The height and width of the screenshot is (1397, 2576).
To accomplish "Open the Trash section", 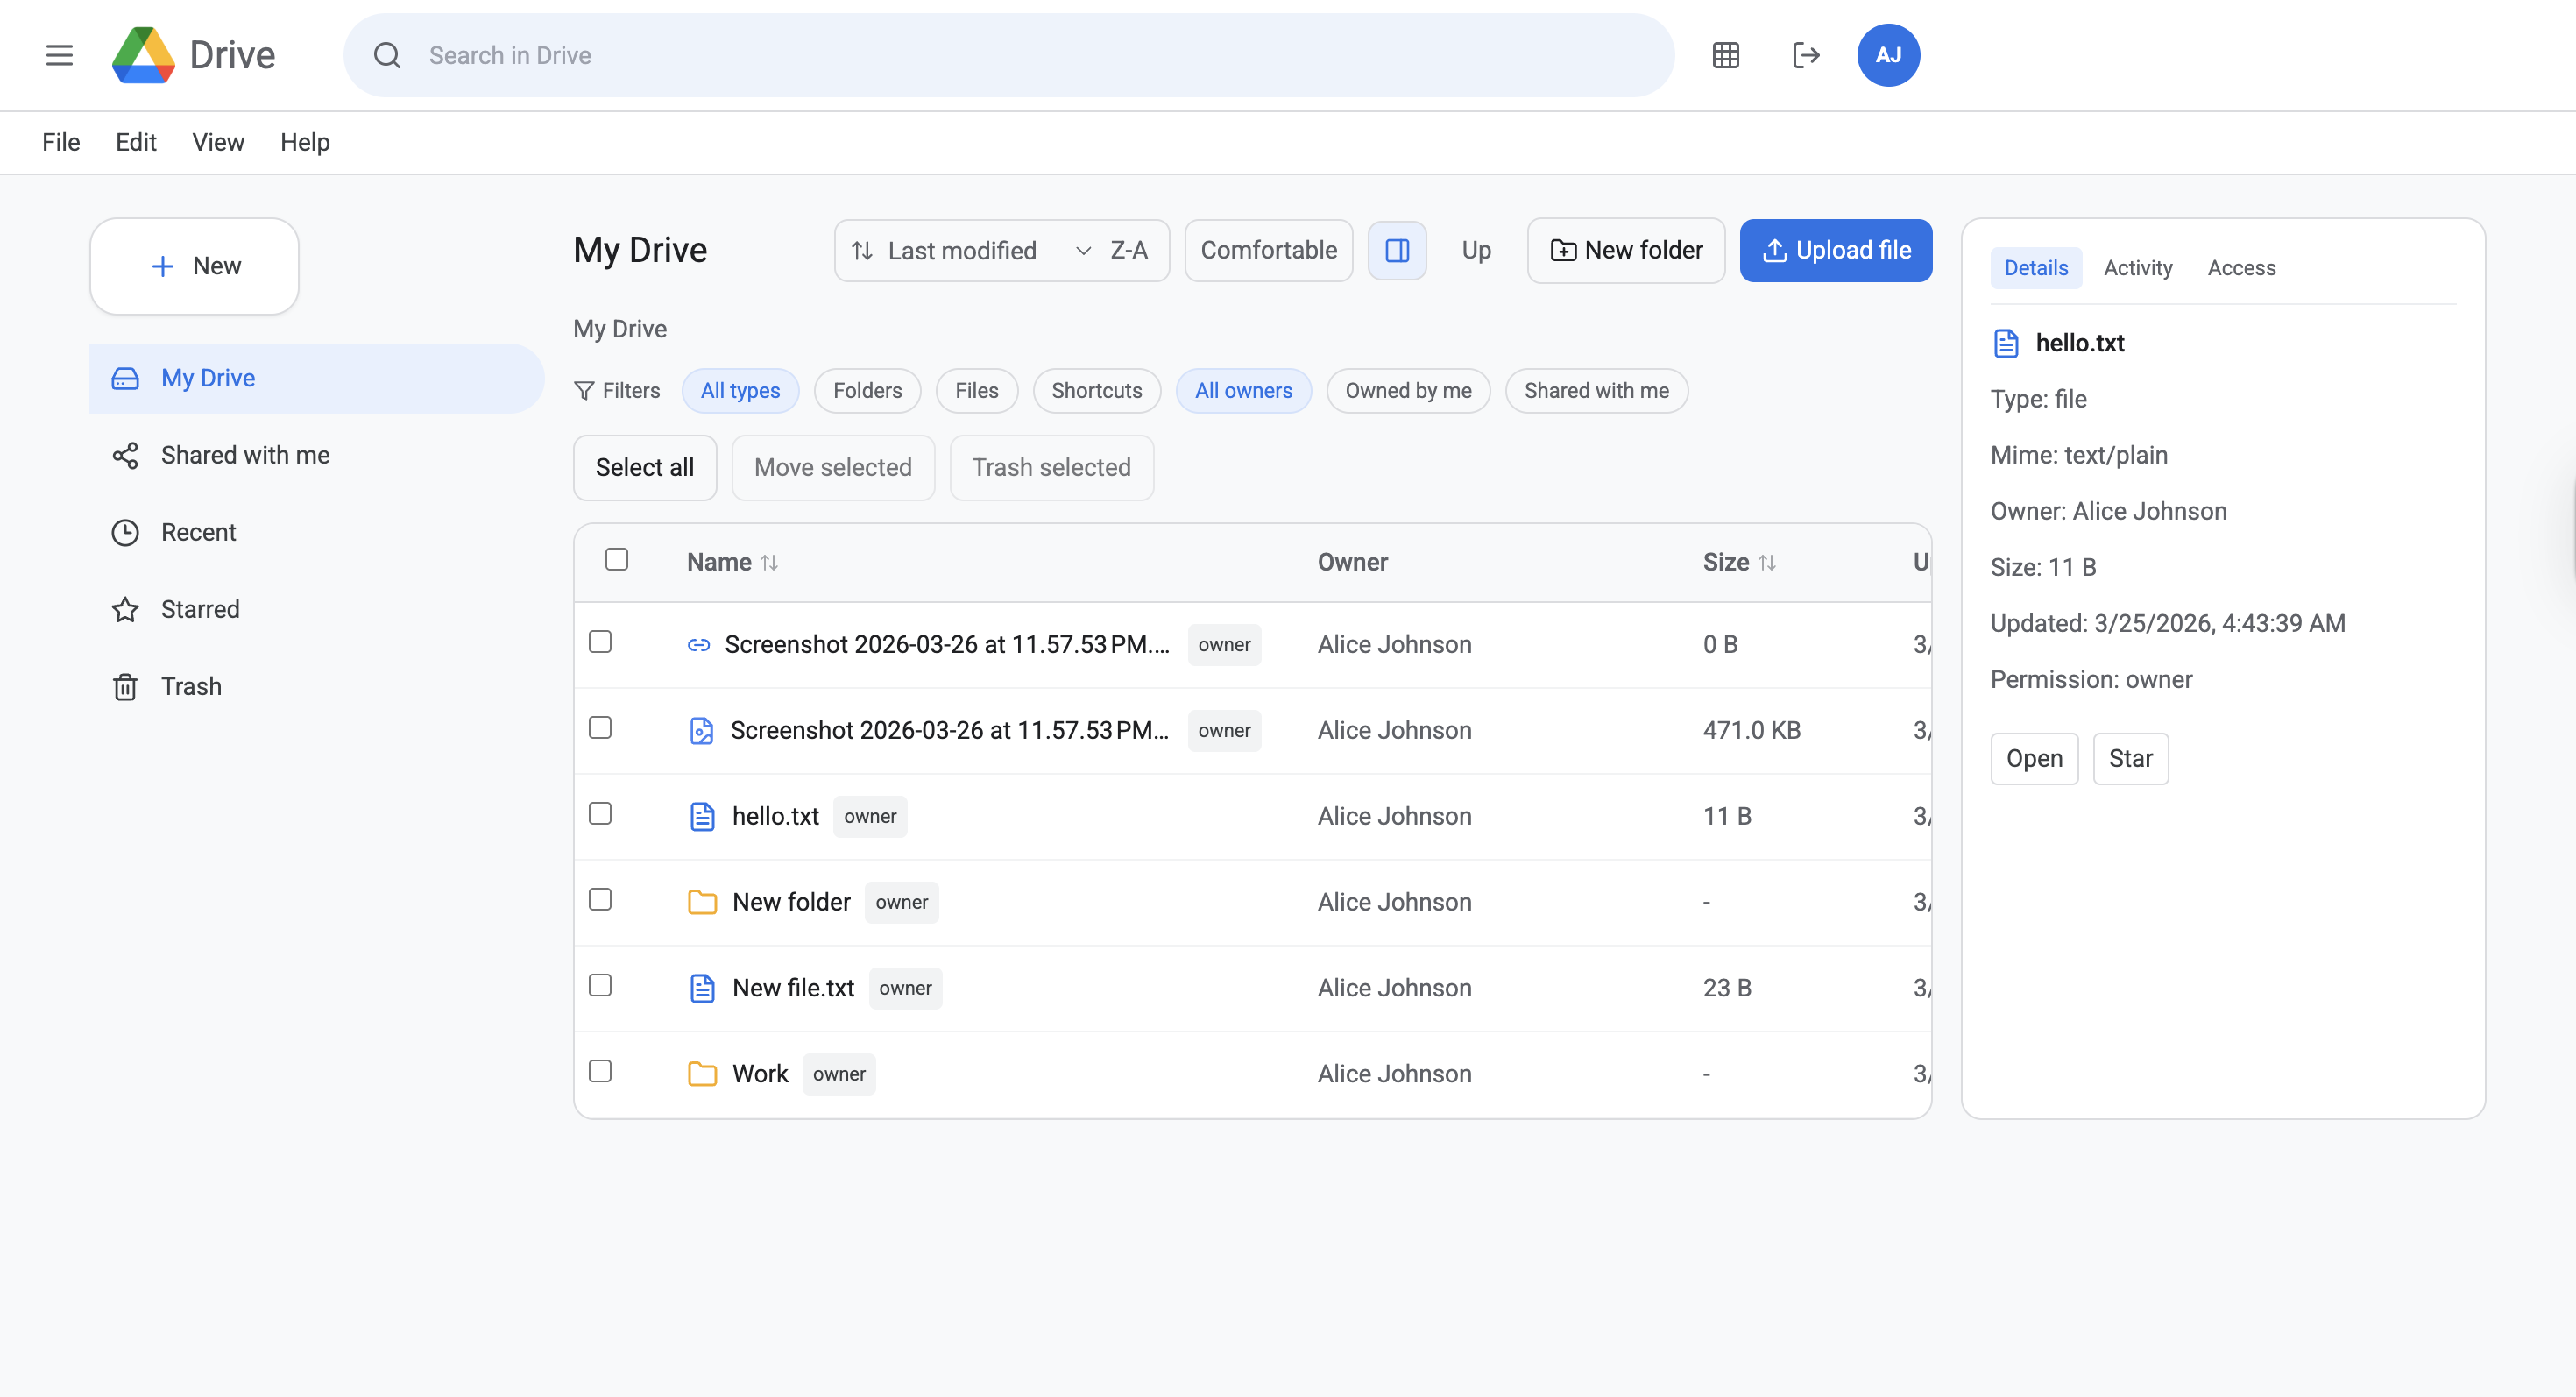I will coord(316,686).
